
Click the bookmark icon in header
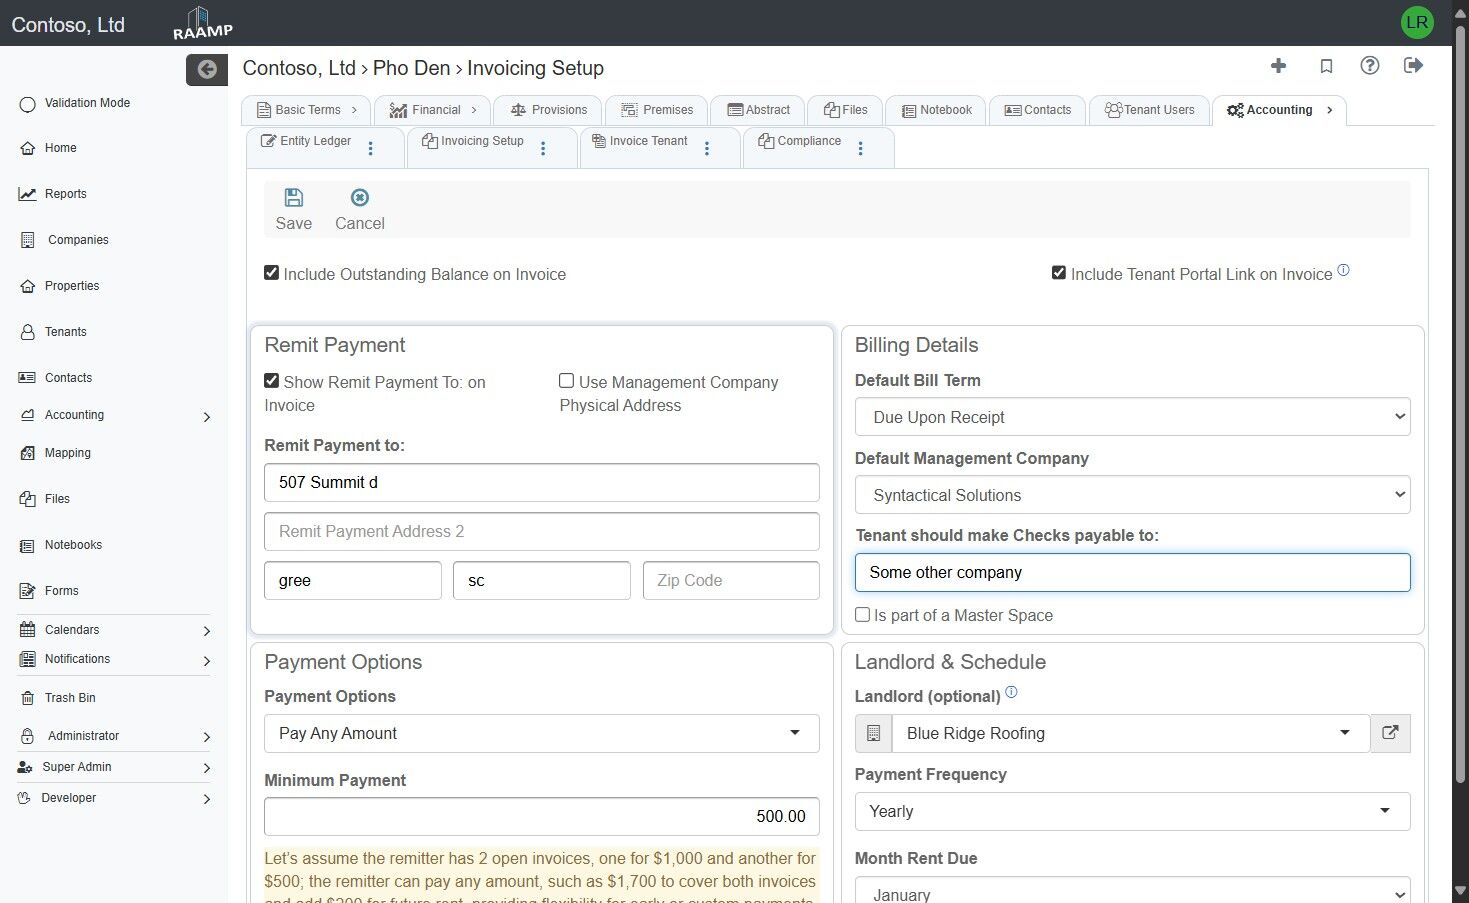[1326, 66]
